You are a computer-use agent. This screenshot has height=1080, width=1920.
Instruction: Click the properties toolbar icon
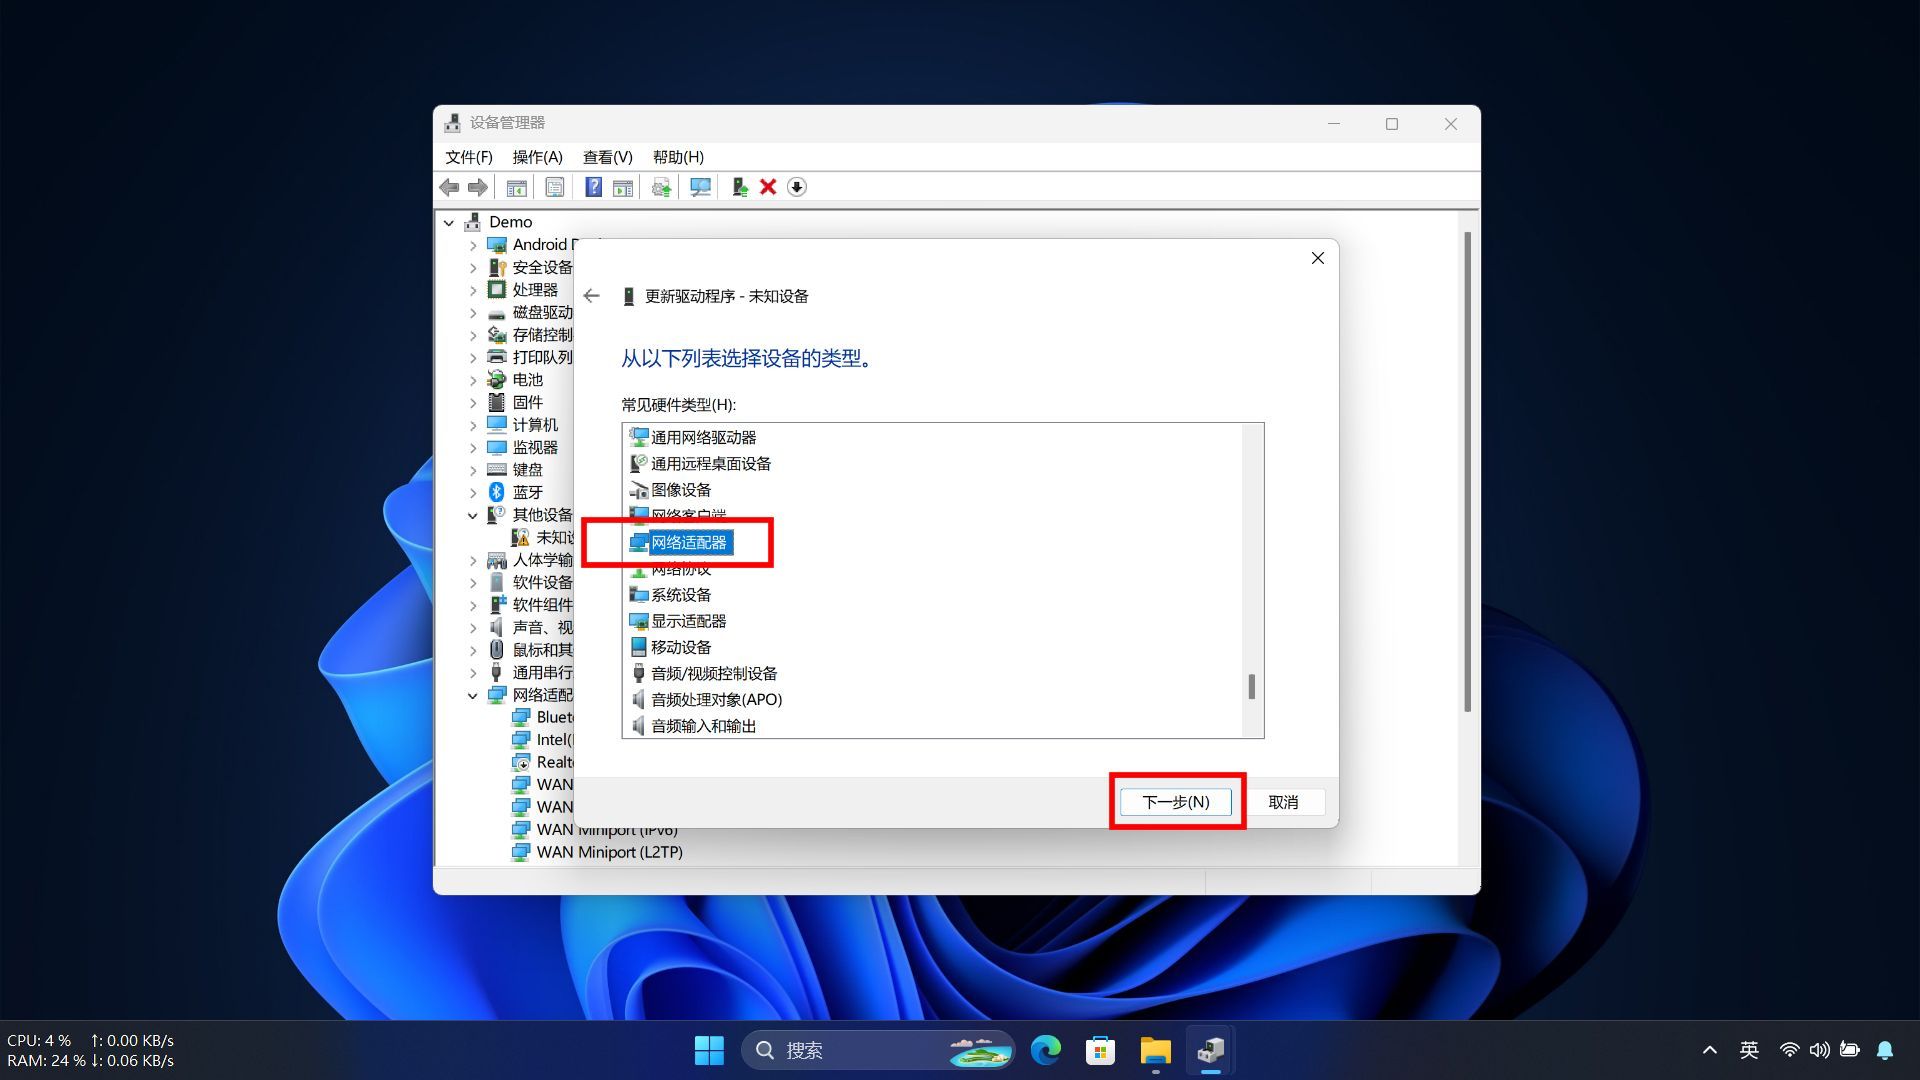pyautogui.click(x=555, y=187)
